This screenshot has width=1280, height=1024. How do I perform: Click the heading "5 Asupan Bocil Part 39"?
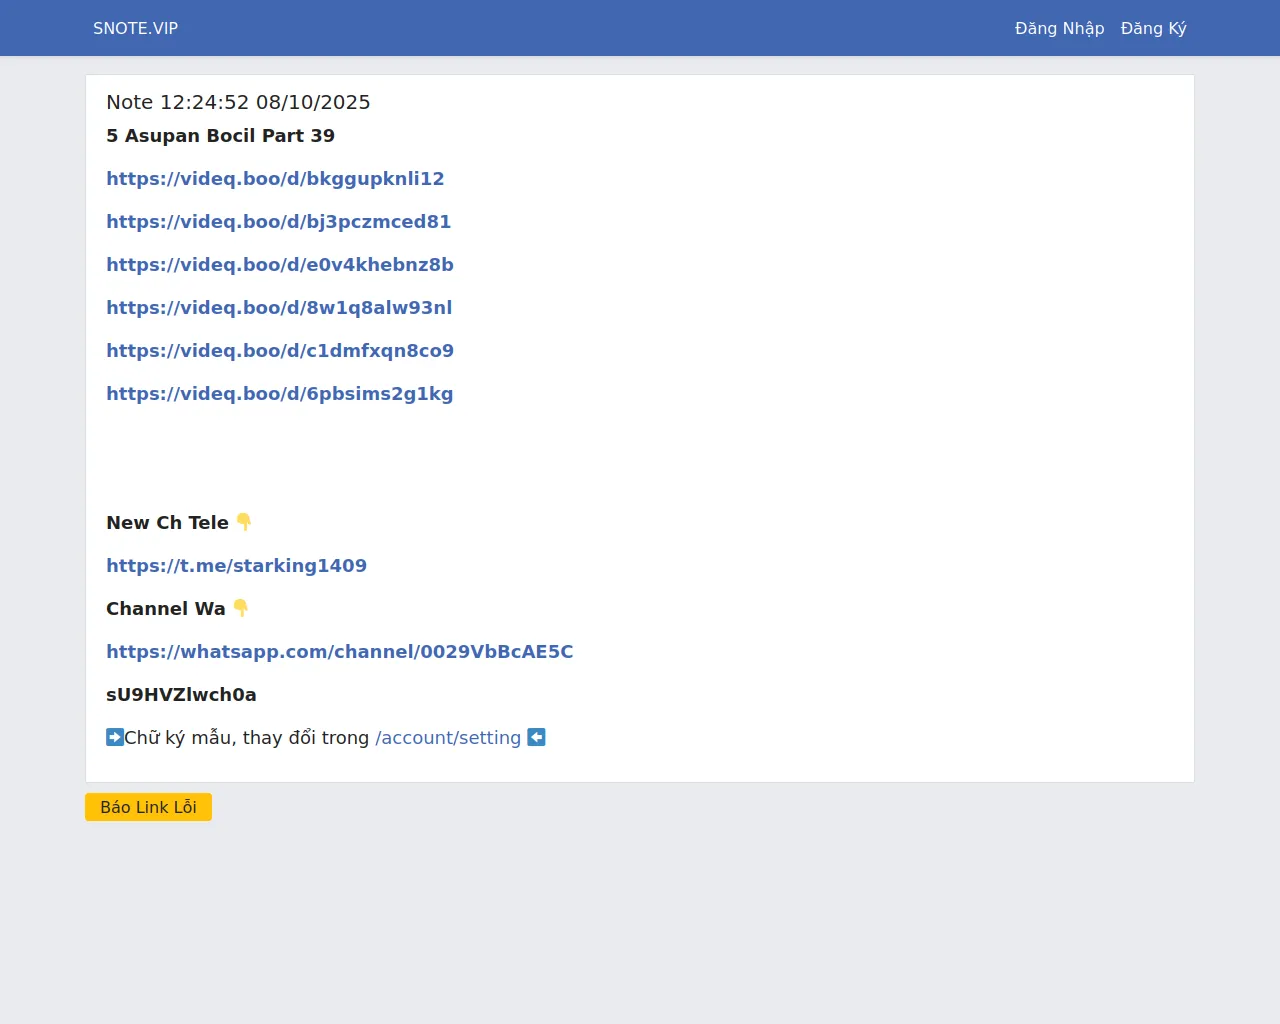click(x=220, y=136)
